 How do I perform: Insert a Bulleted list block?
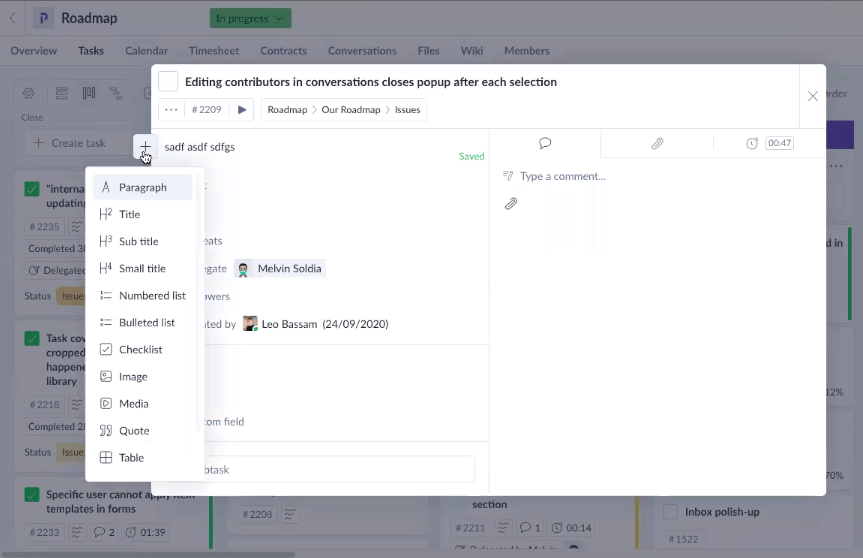(x=143, y=322)
